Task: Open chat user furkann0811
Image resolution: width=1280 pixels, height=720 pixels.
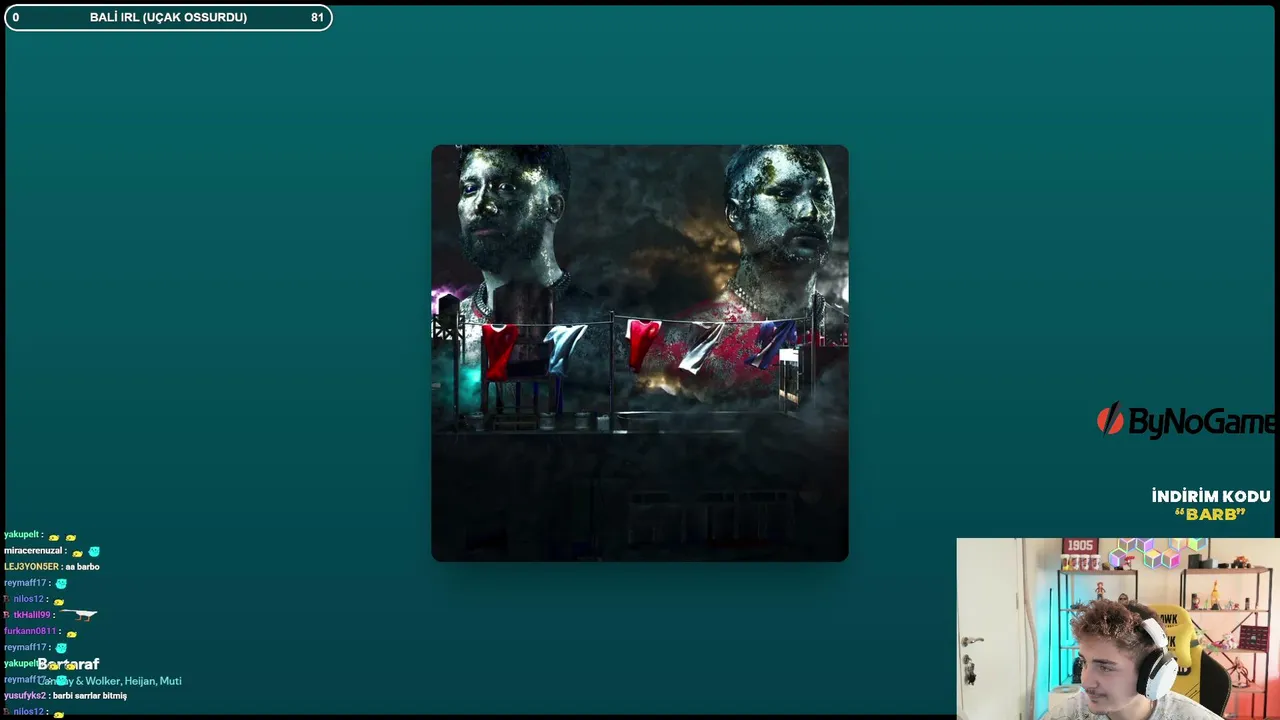Action: [31, 631]
